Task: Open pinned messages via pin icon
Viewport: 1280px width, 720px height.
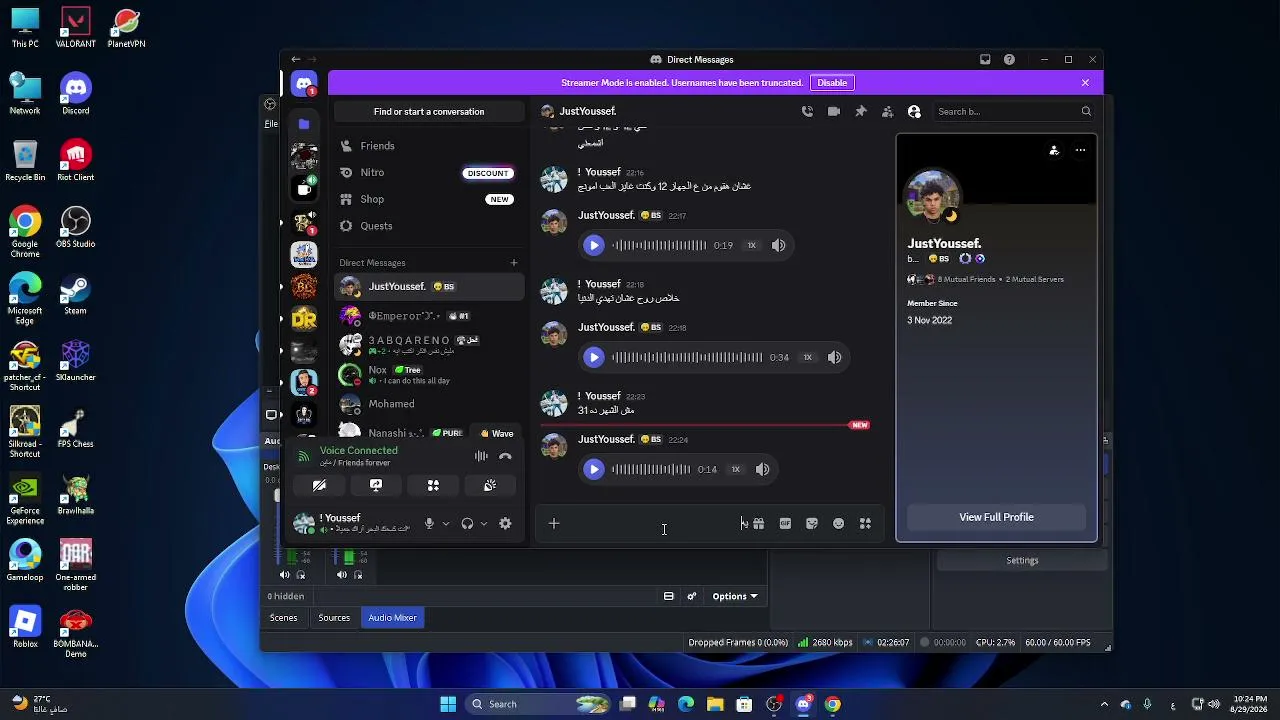Action: [860, 111]
